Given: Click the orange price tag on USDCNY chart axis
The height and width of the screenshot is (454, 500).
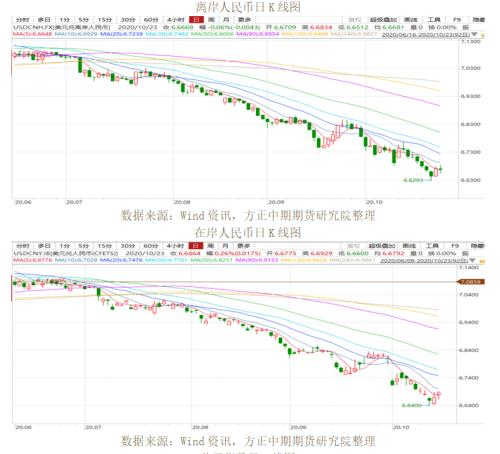Looking at the screenshot, I should pyautogui.click(x=471, y=282).
